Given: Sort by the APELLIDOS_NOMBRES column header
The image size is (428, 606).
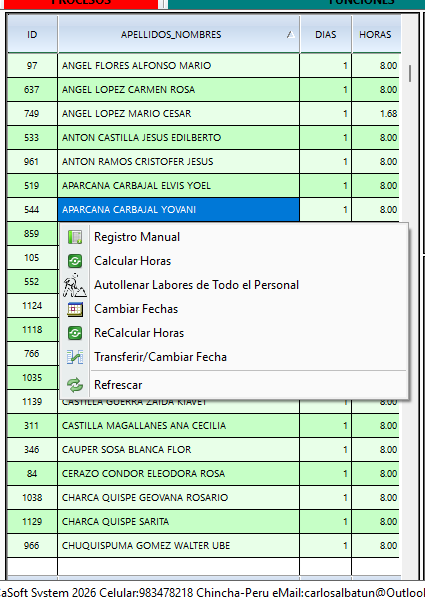Looking at the screenshot, I should coord(179,34).
